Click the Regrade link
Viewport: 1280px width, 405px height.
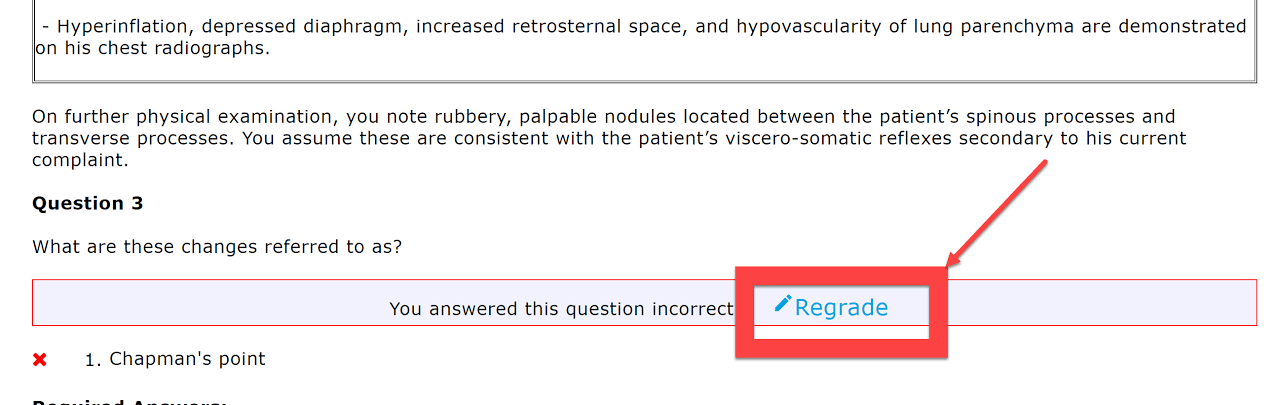841,308
